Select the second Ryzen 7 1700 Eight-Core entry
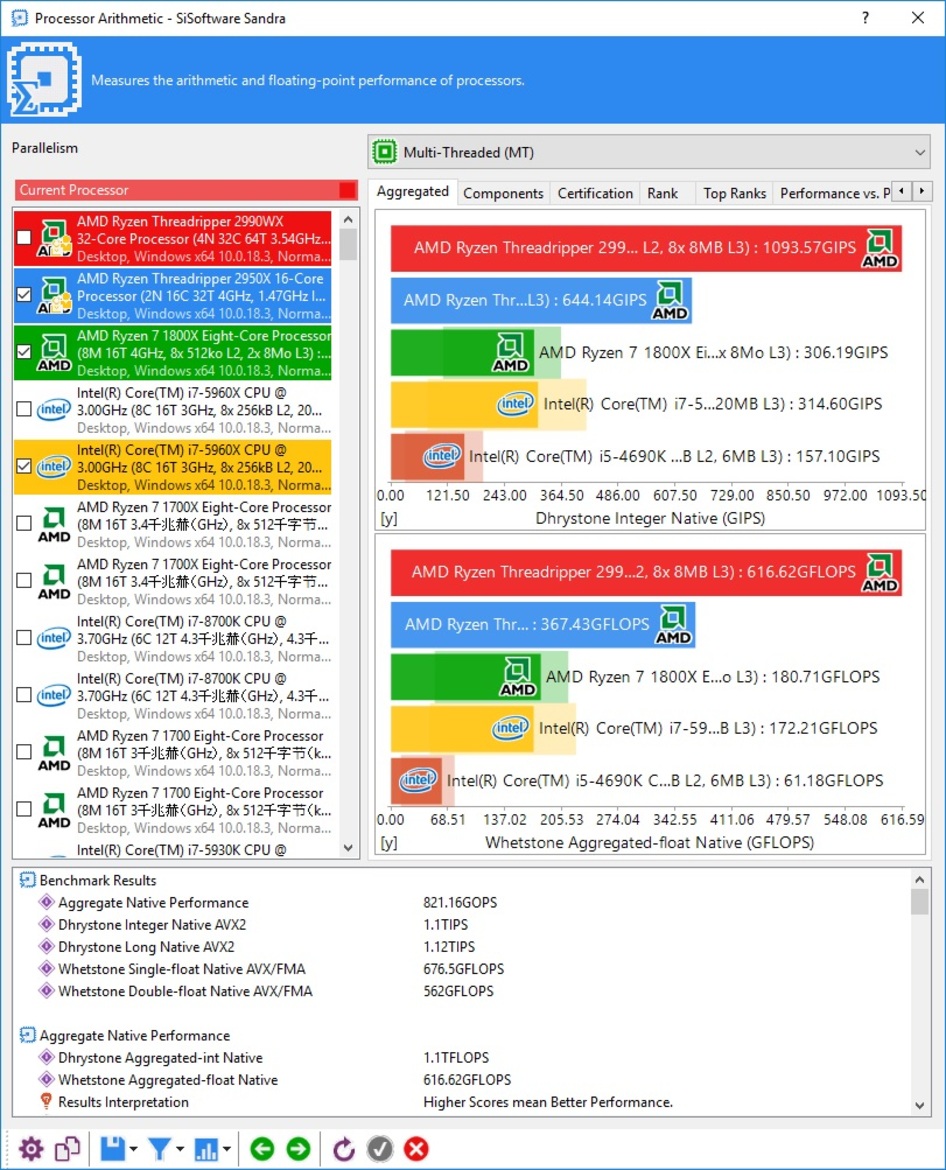The height and width of the screenshot is (1170, 946). [x=173, y=810]
